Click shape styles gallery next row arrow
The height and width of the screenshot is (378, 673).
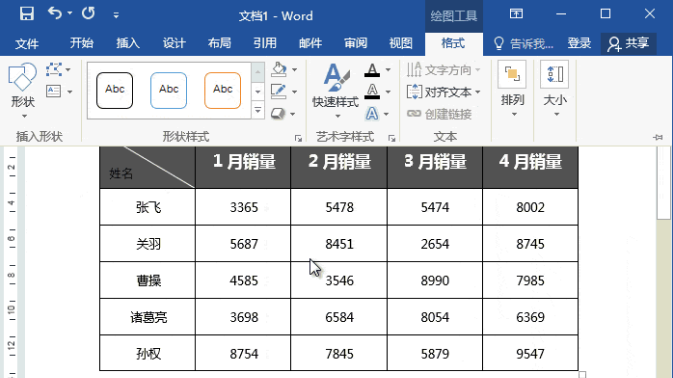click(258, 91)
